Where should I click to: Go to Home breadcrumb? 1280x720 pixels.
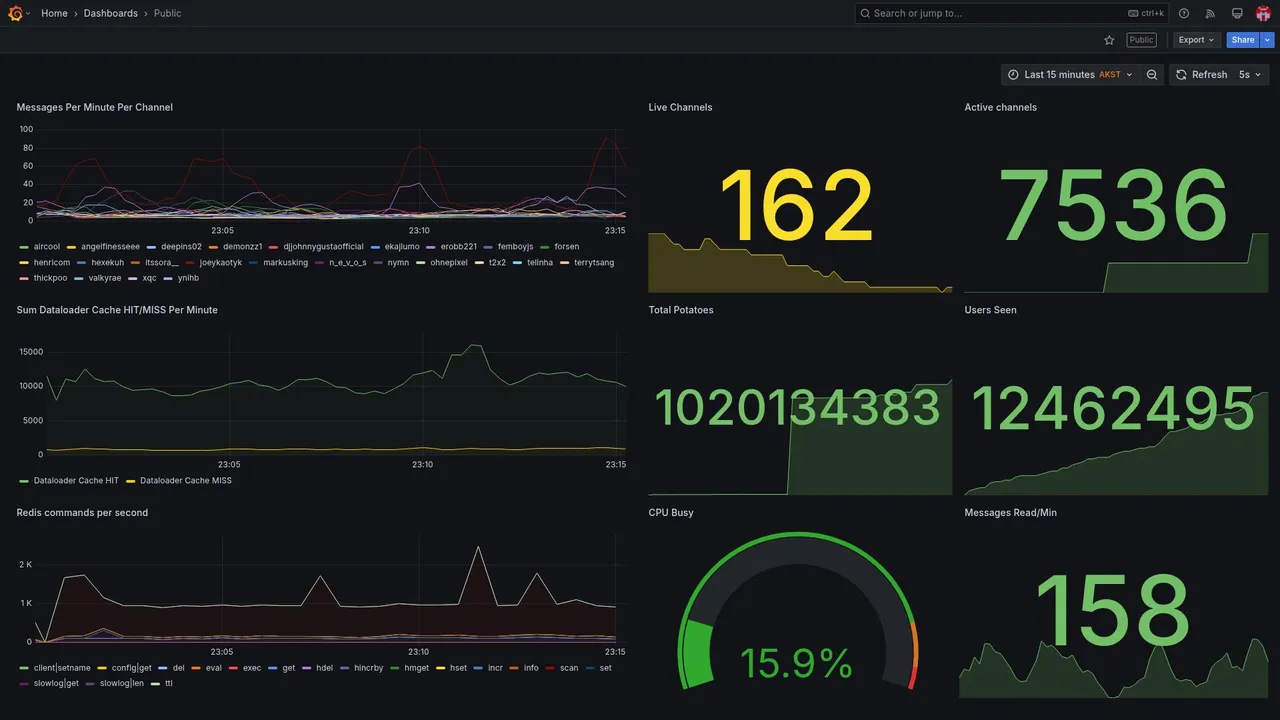54,13
